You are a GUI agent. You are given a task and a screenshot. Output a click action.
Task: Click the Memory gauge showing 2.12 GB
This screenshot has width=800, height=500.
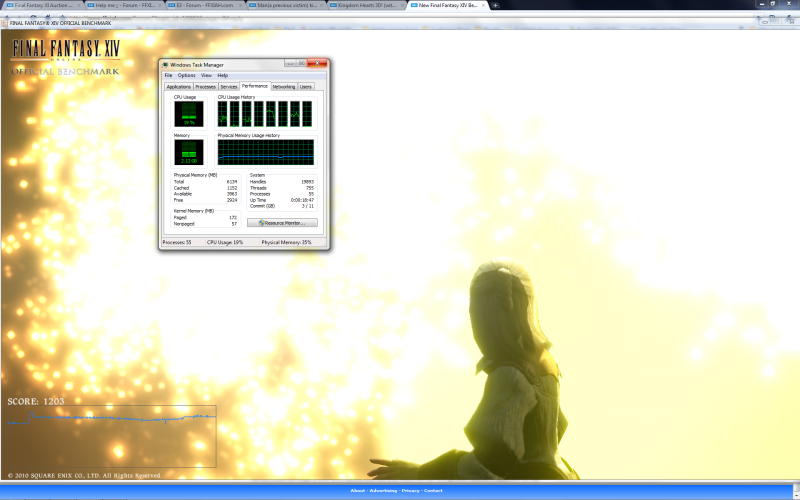[189, 152]
